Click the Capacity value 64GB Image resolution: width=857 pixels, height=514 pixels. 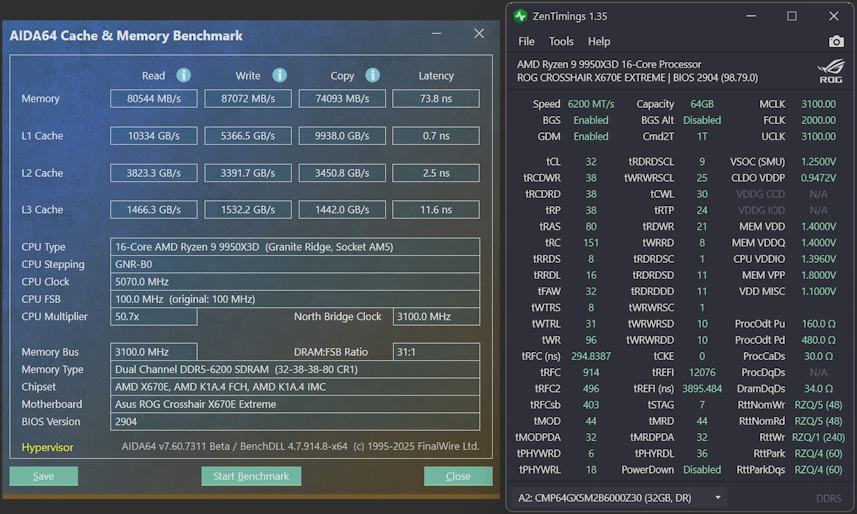point(702,104)
